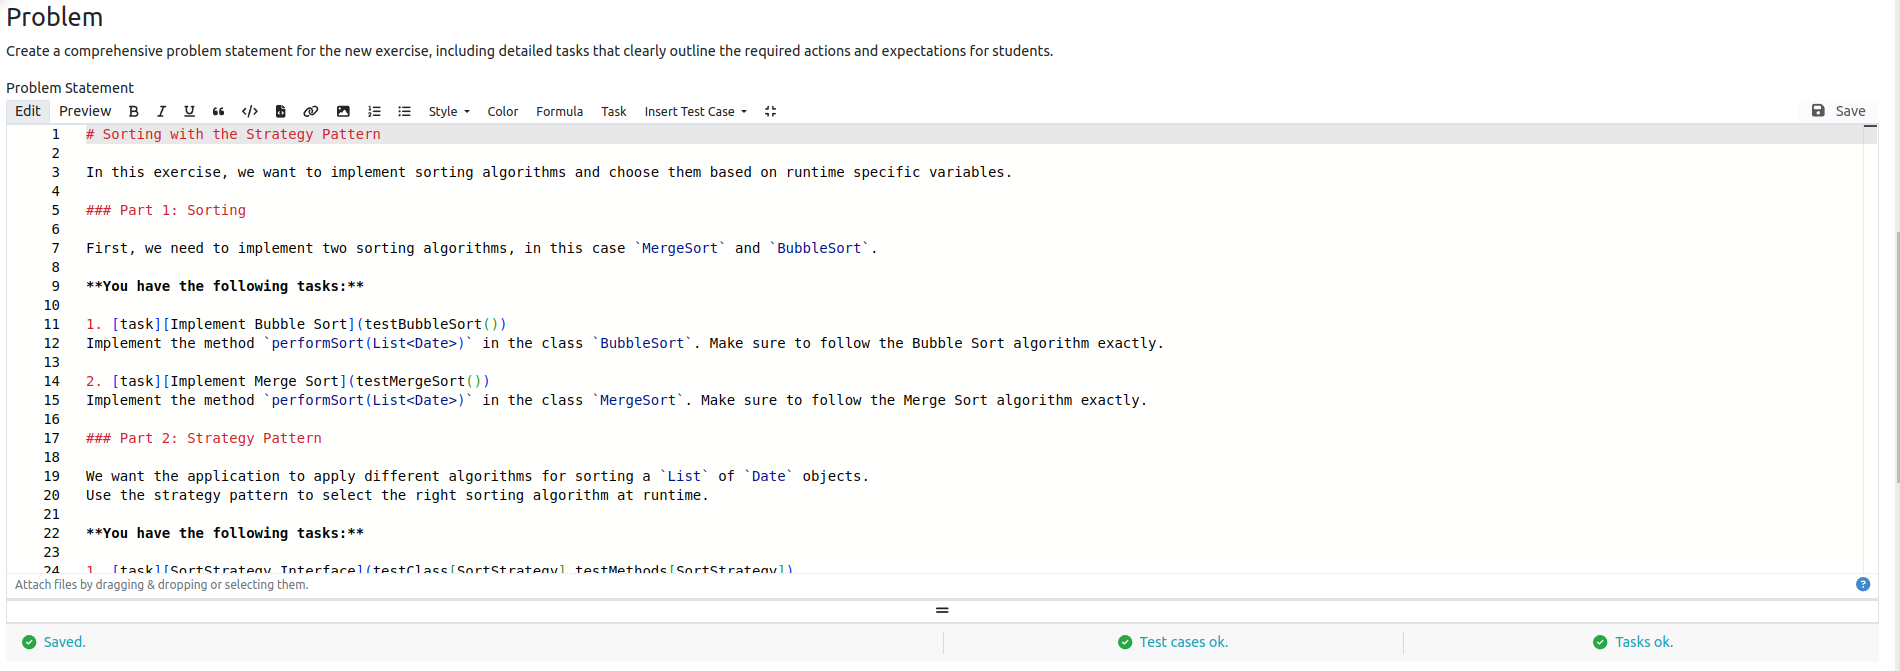Insert an image using the picture icon

(x=343, y=112)
